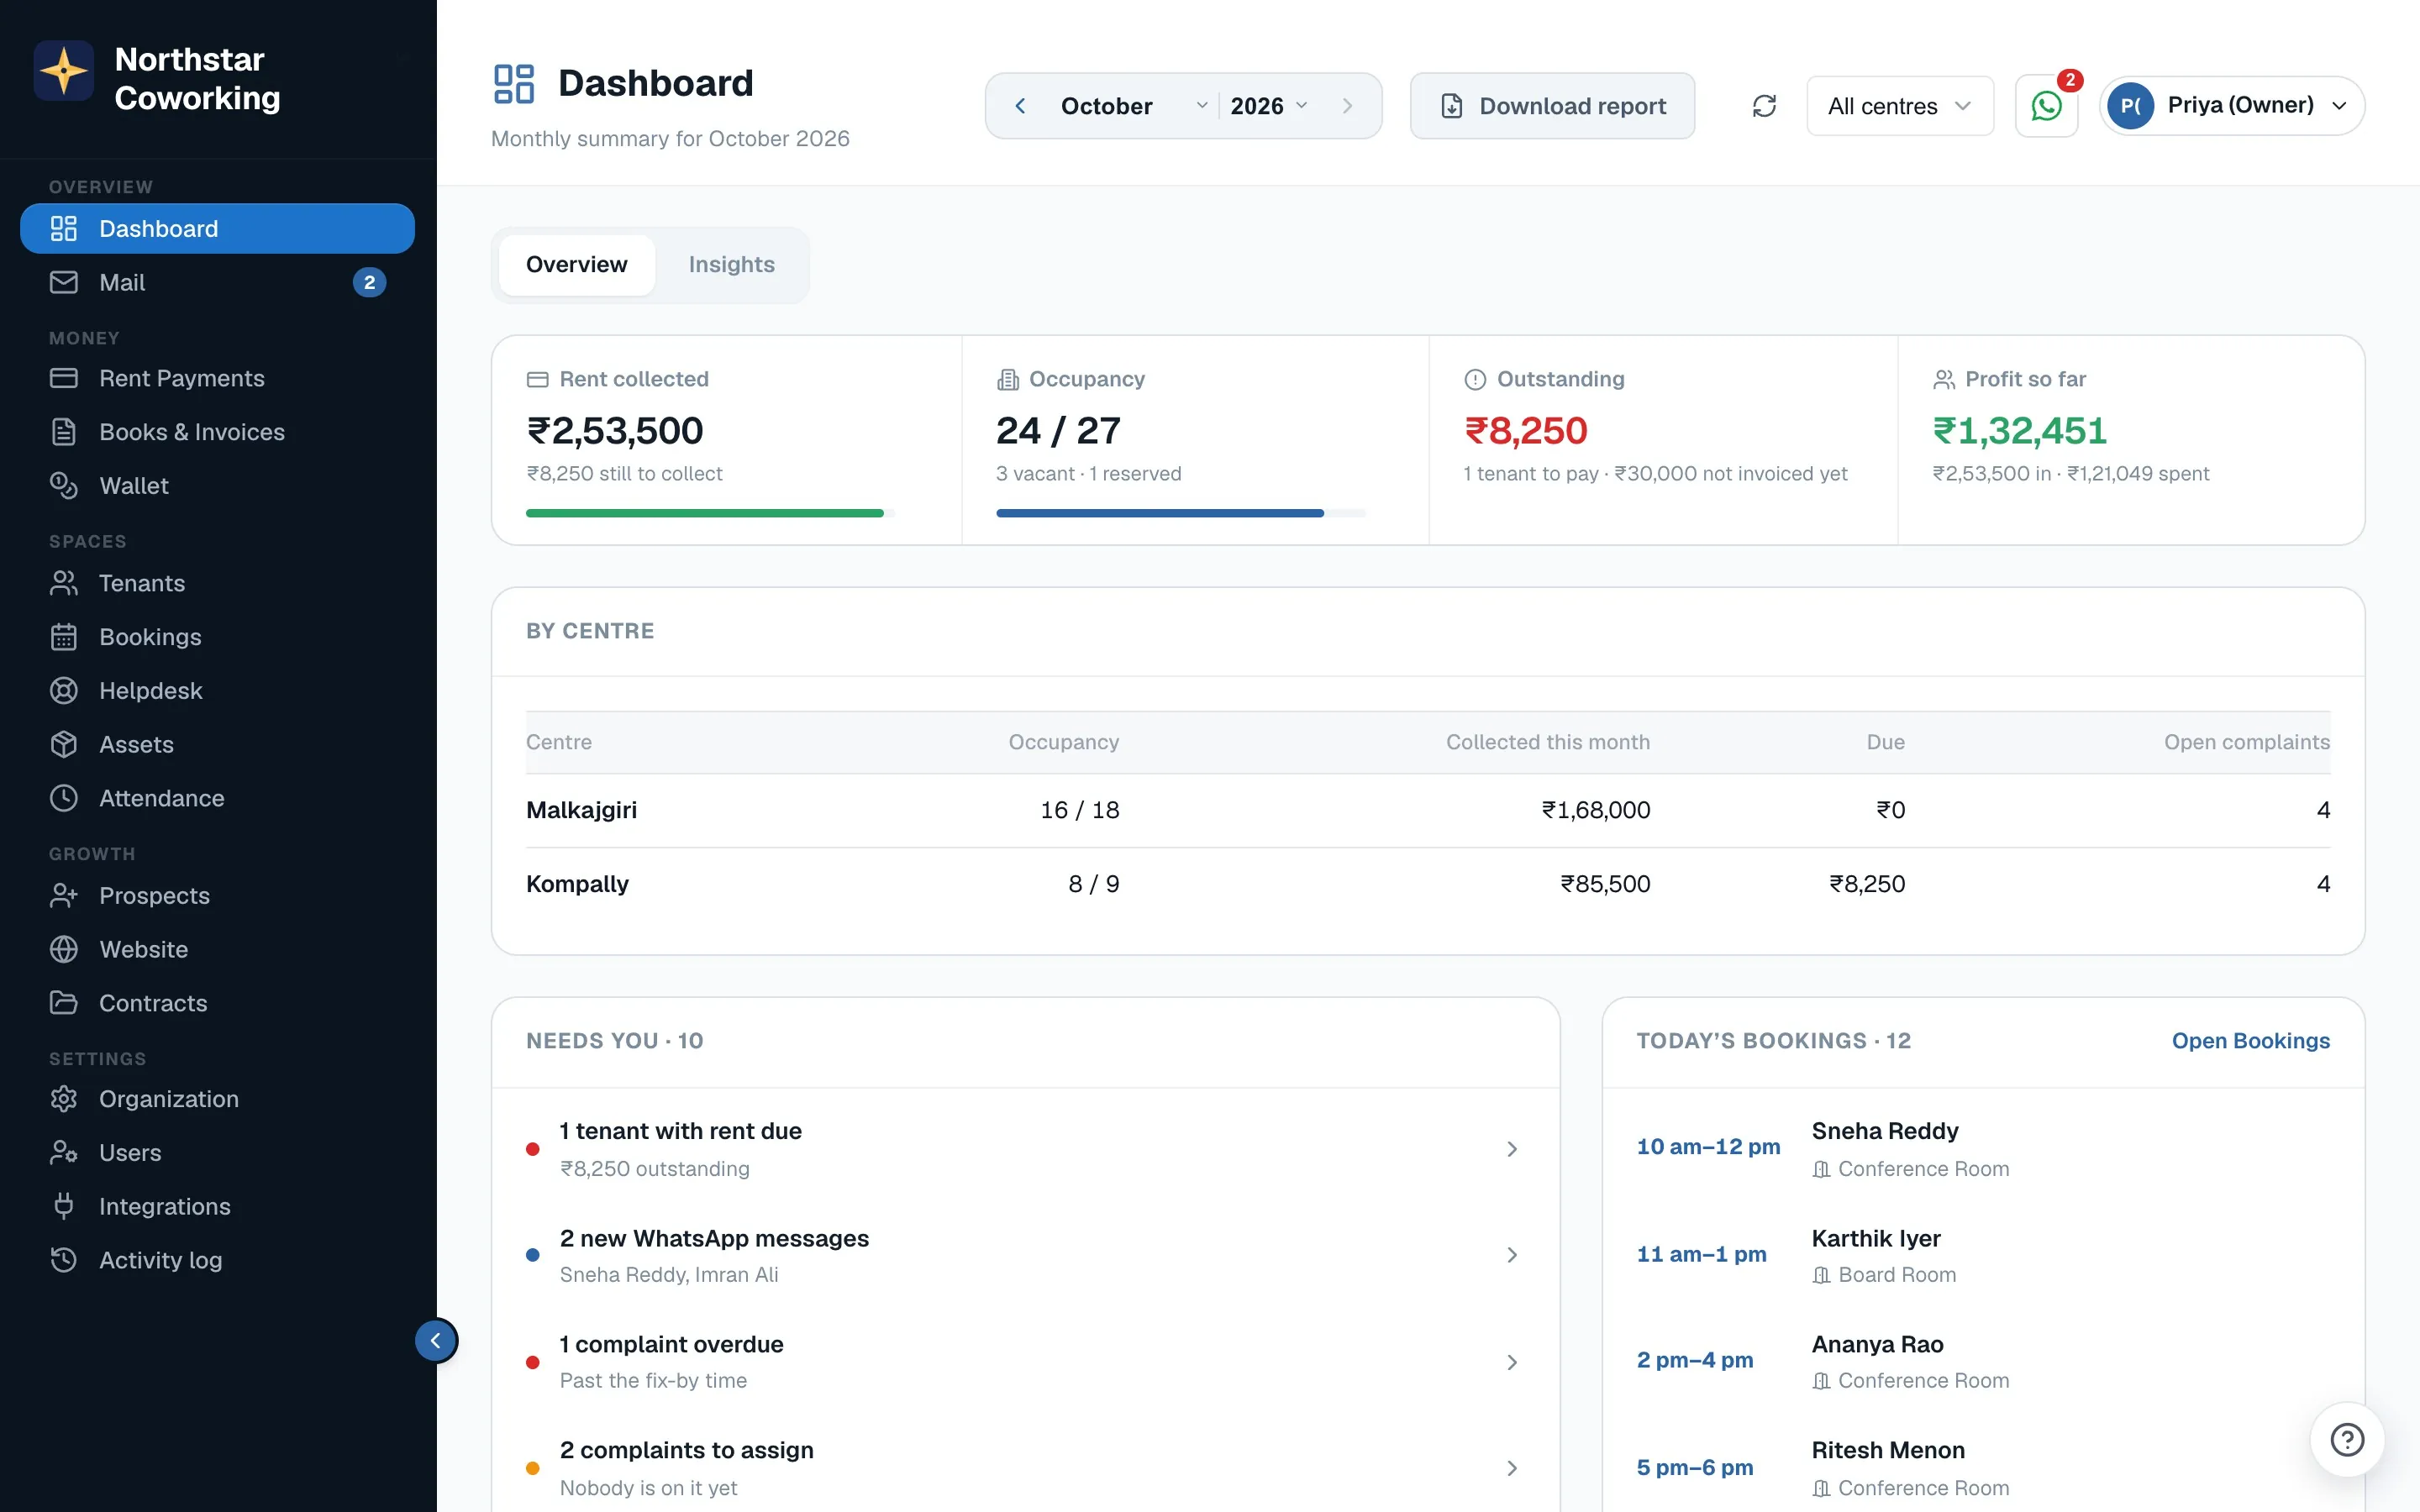Open Attendance in sidebar
Viewport: 2420px width, 1512px height.
(217, 798)
